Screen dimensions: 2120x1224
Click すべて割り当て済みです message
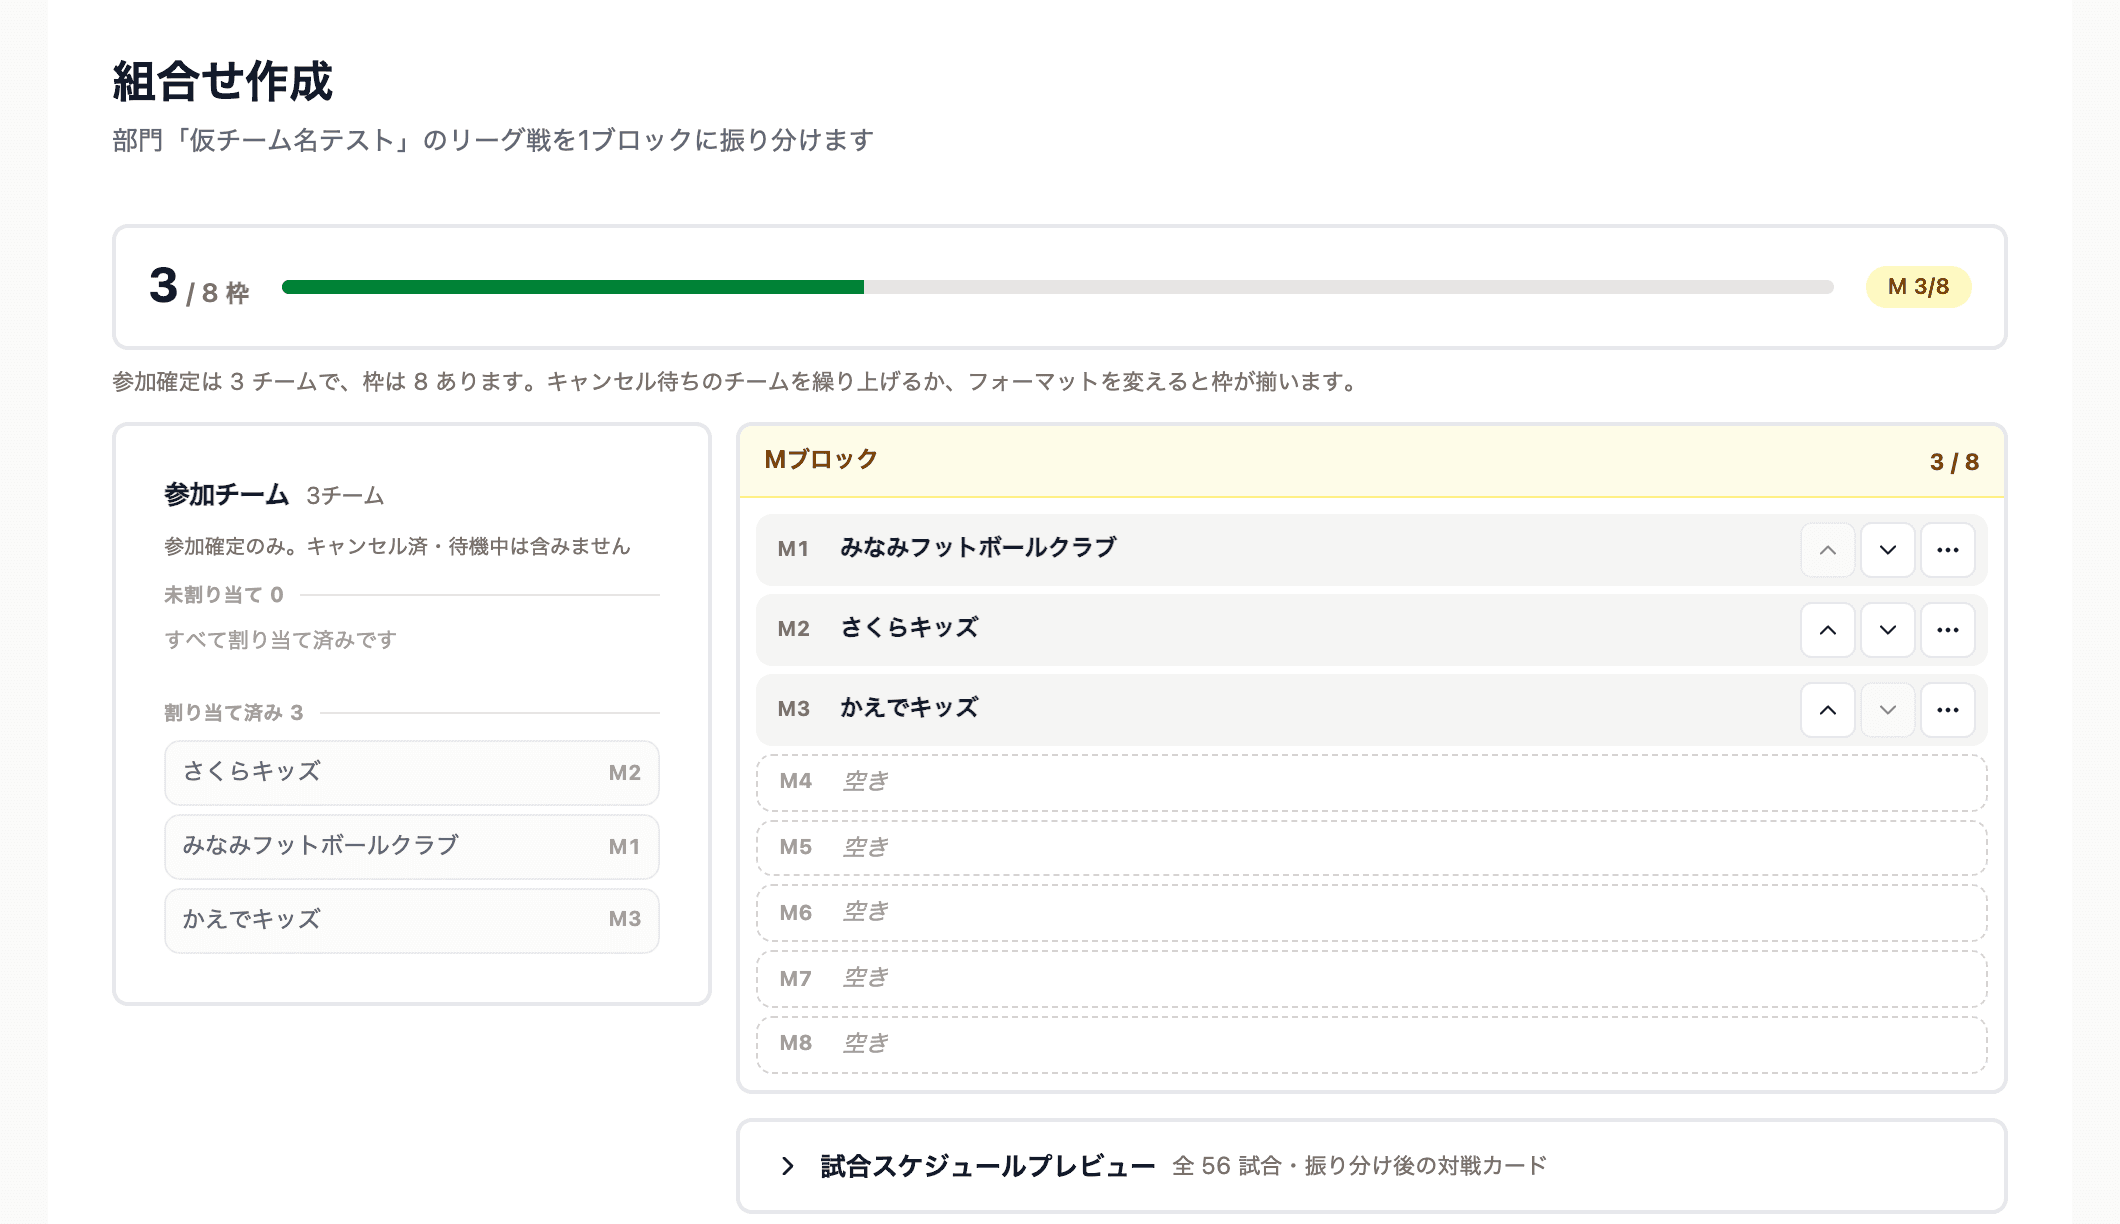point(281,640)
